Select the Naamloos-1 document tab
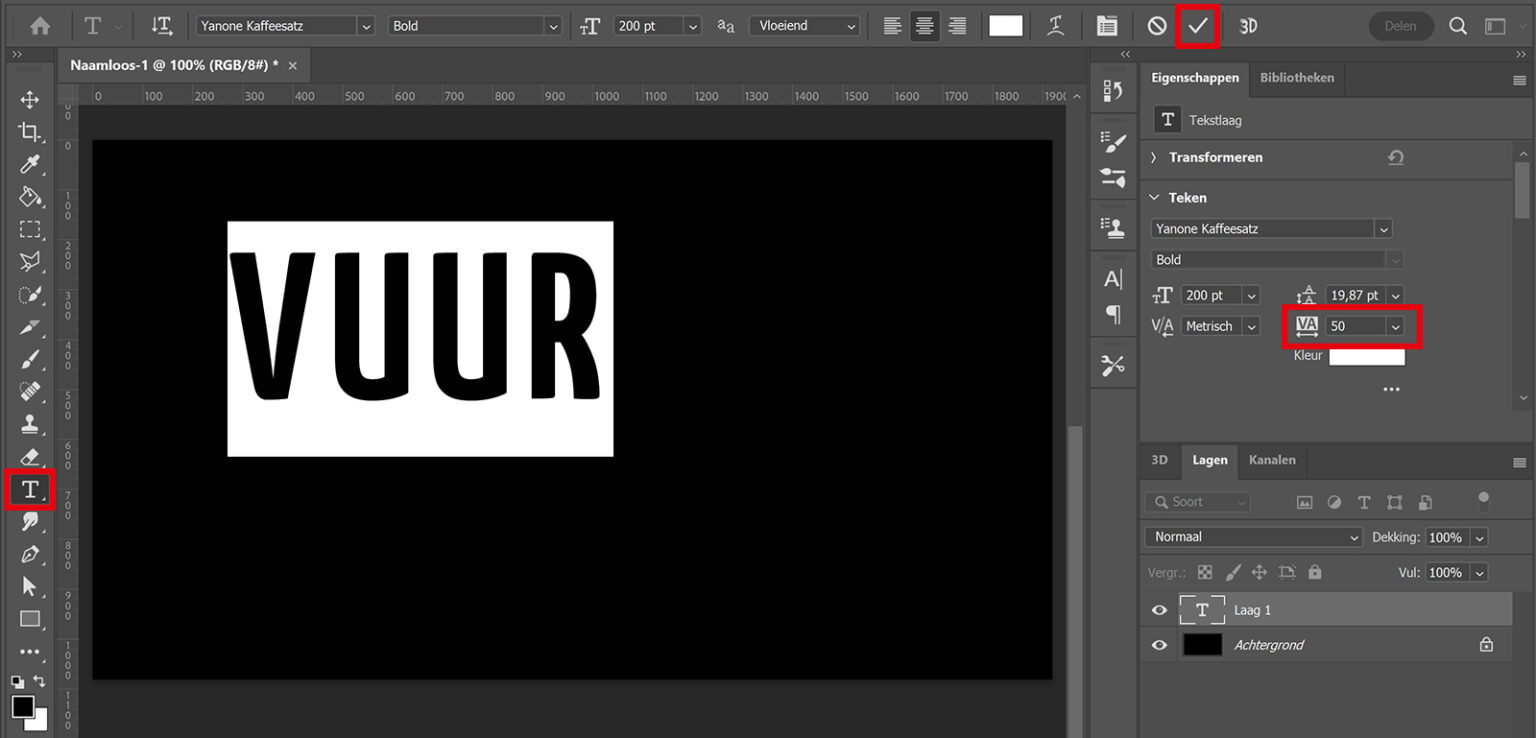 (x=174, y=65)
